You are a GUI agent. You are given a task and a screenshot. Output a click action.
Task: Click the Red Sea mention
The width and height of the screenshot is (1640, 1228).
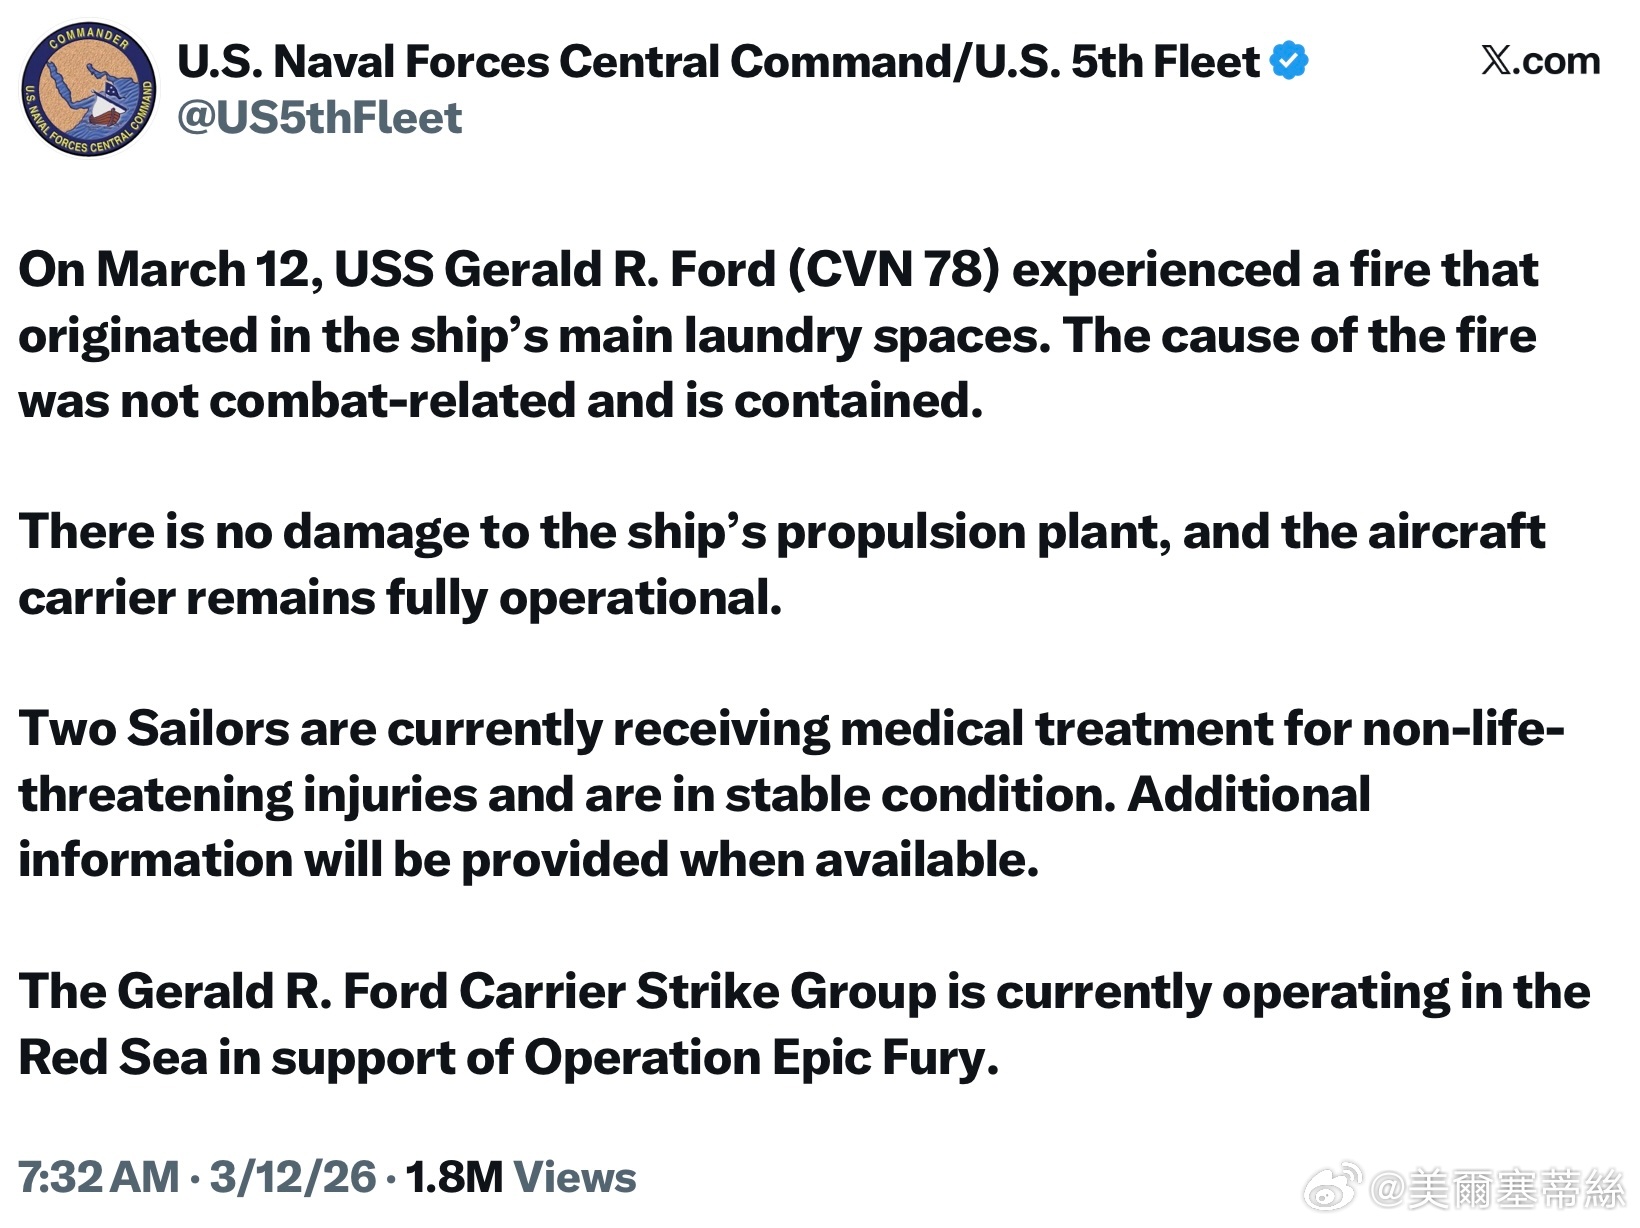pos(113,1058)
